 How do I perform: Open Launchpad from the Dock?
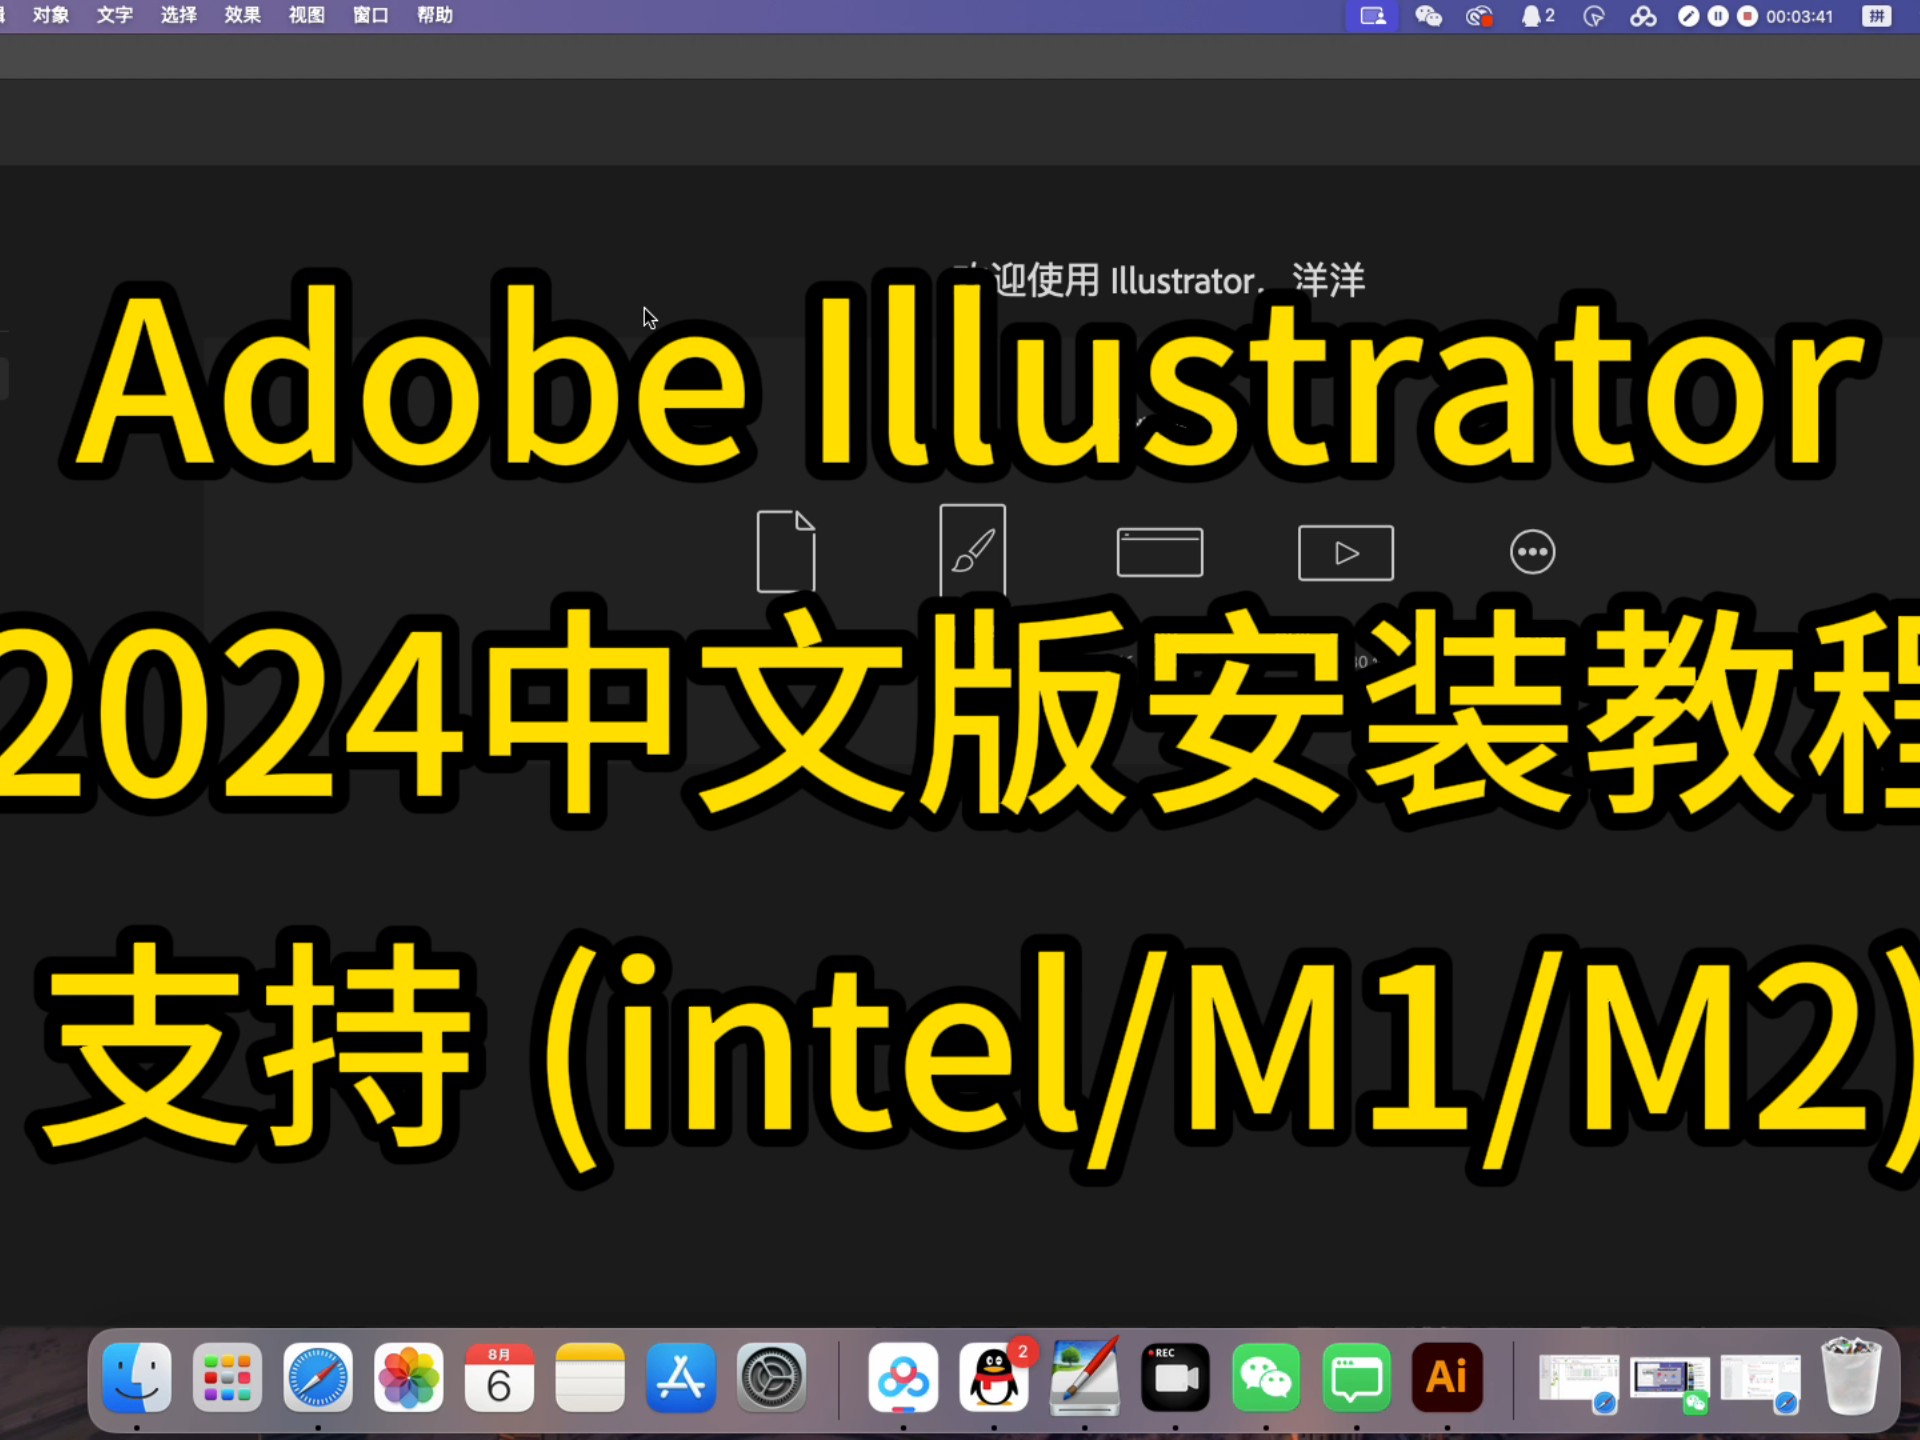[x=228, y=1377]
